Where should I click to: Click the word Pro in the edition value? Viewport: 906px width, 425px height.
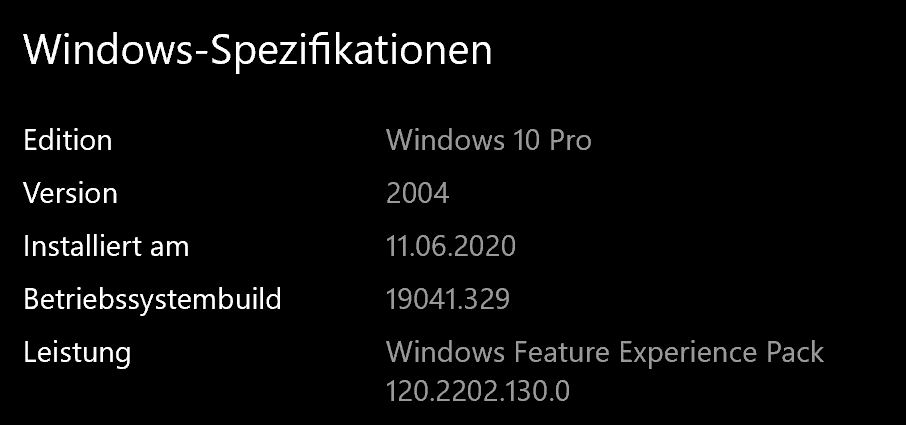tap(570, 140)
